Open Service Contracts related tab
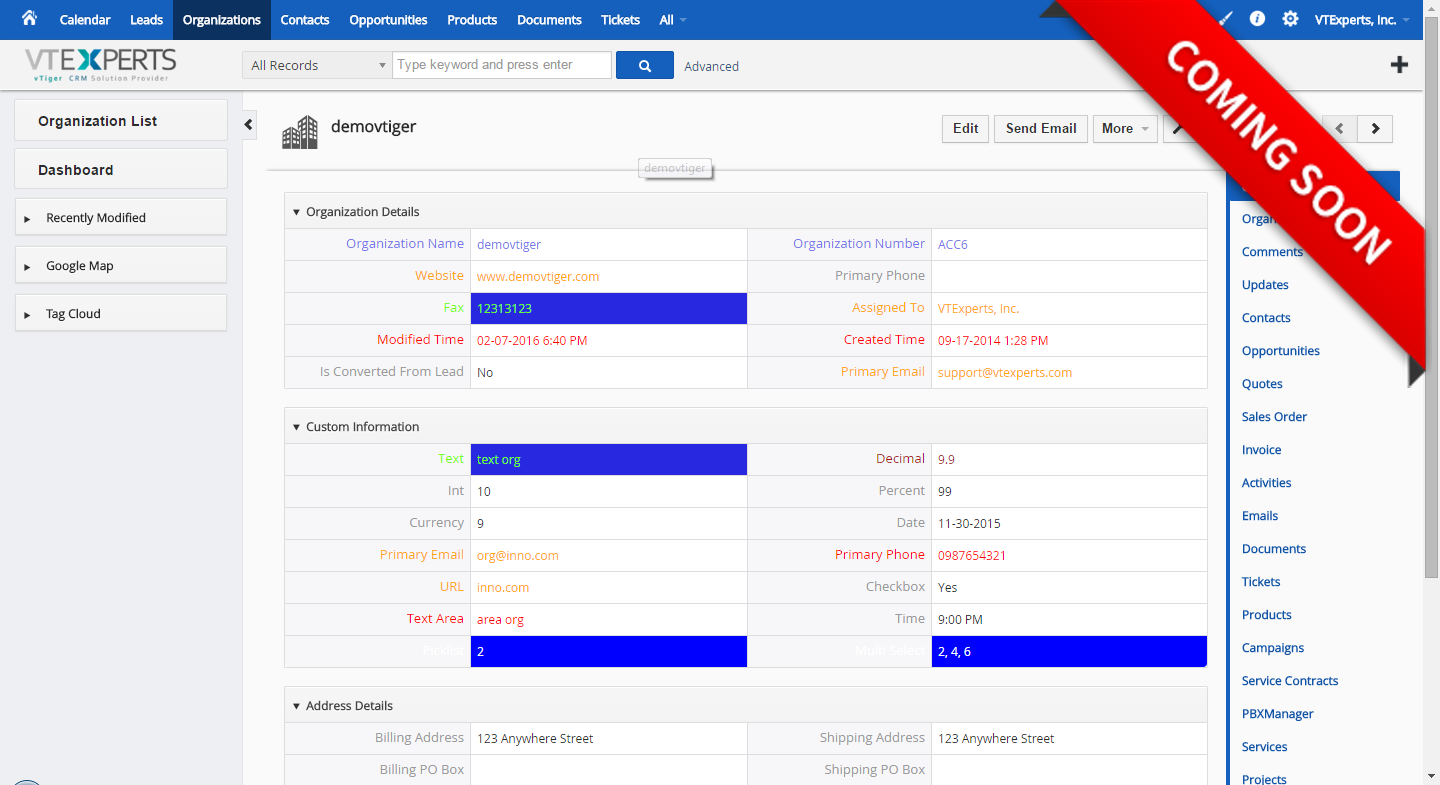This screenshot has width=1440, height=785. (1290, 681)
